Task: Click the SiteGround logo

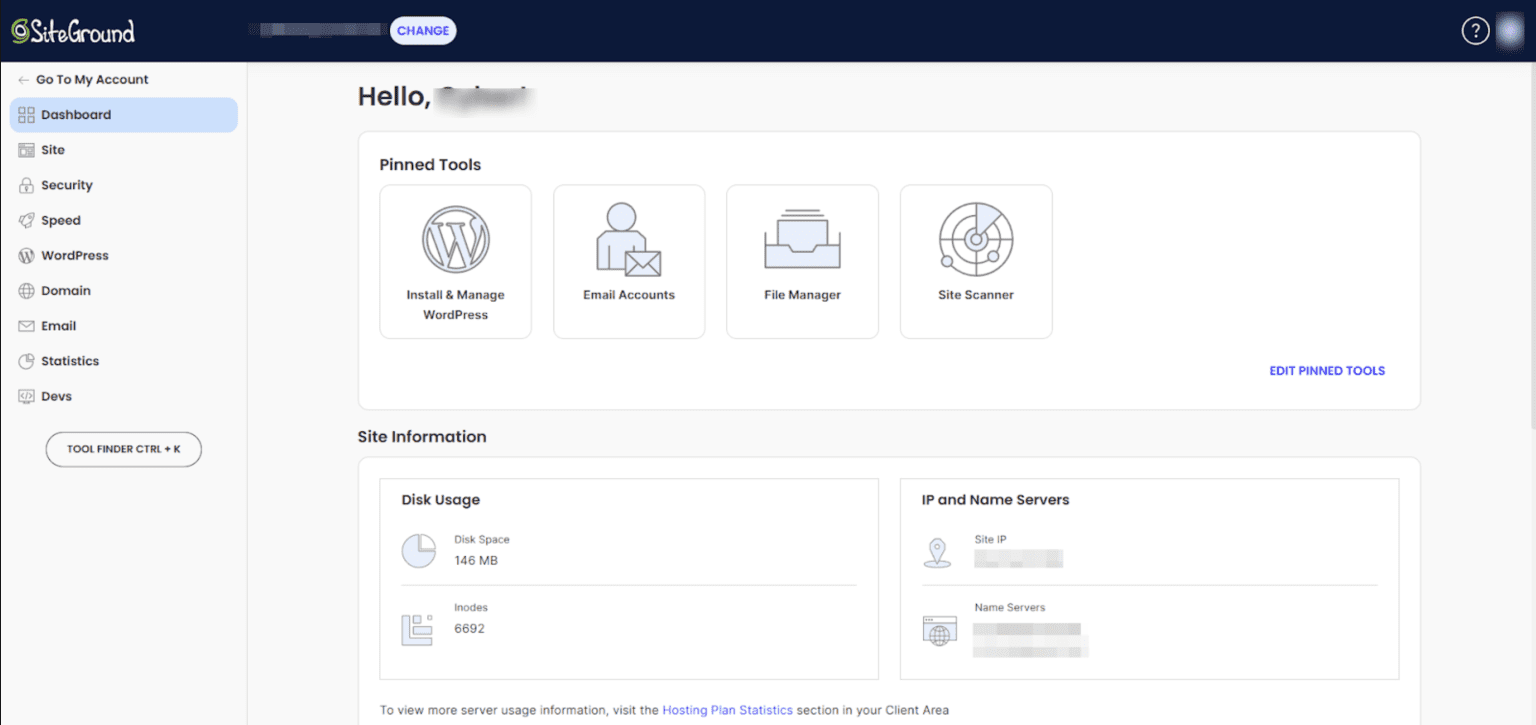Action: coord(73,31)
